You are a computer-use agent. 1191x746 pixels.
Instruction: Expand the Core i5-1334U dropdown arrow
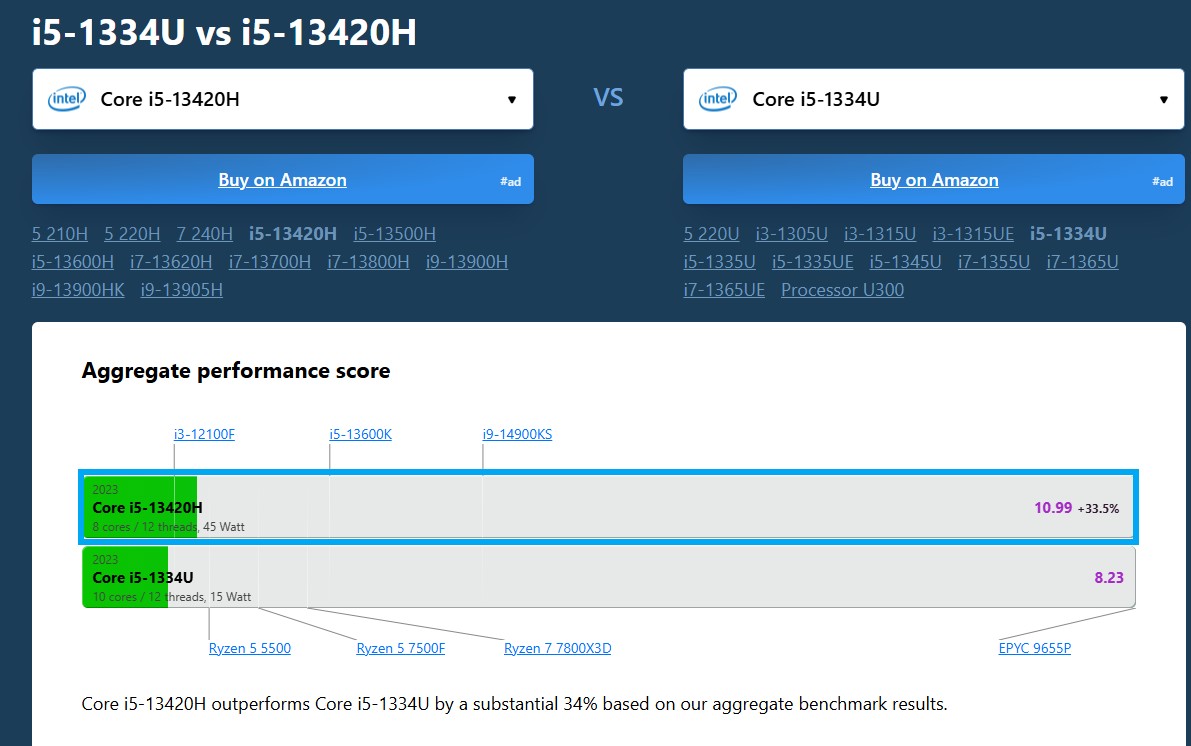(x=1164, y=100)
